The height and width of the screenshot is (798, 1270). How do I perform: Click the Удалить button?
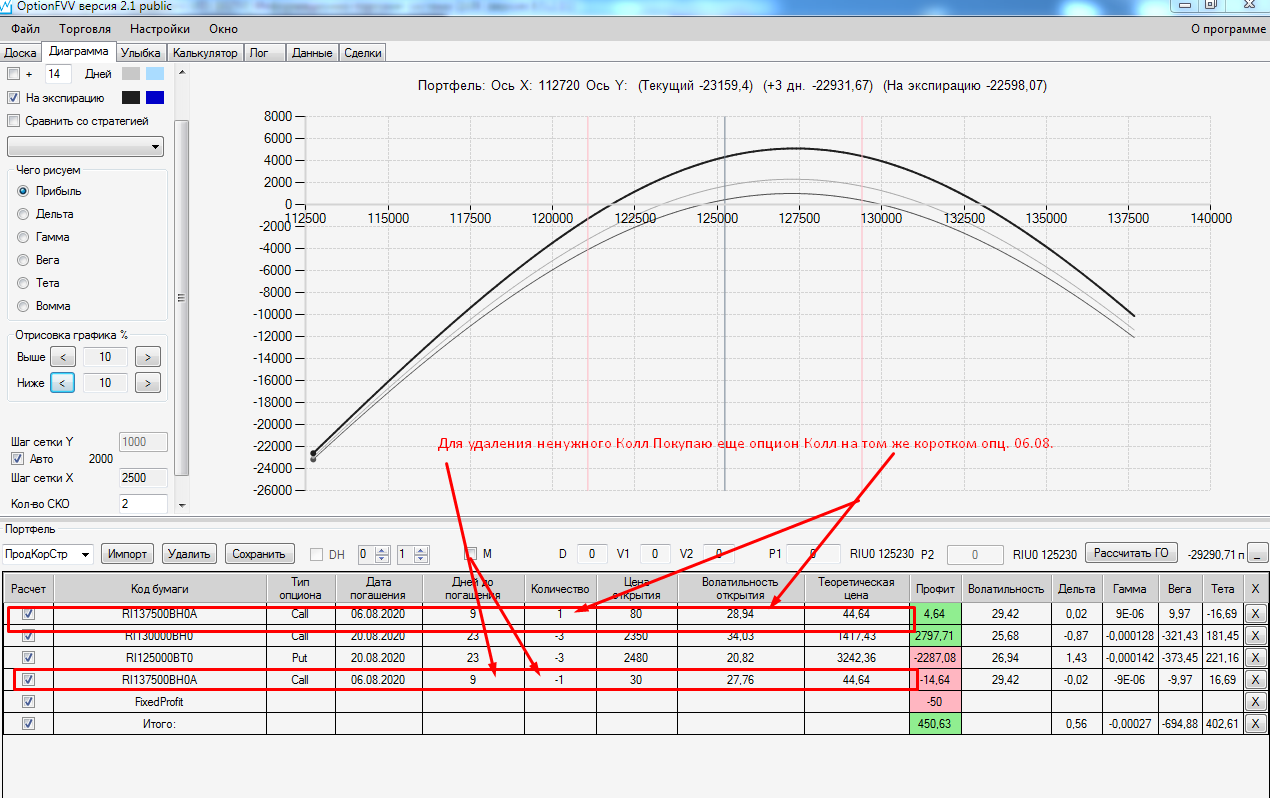point(190,554)
